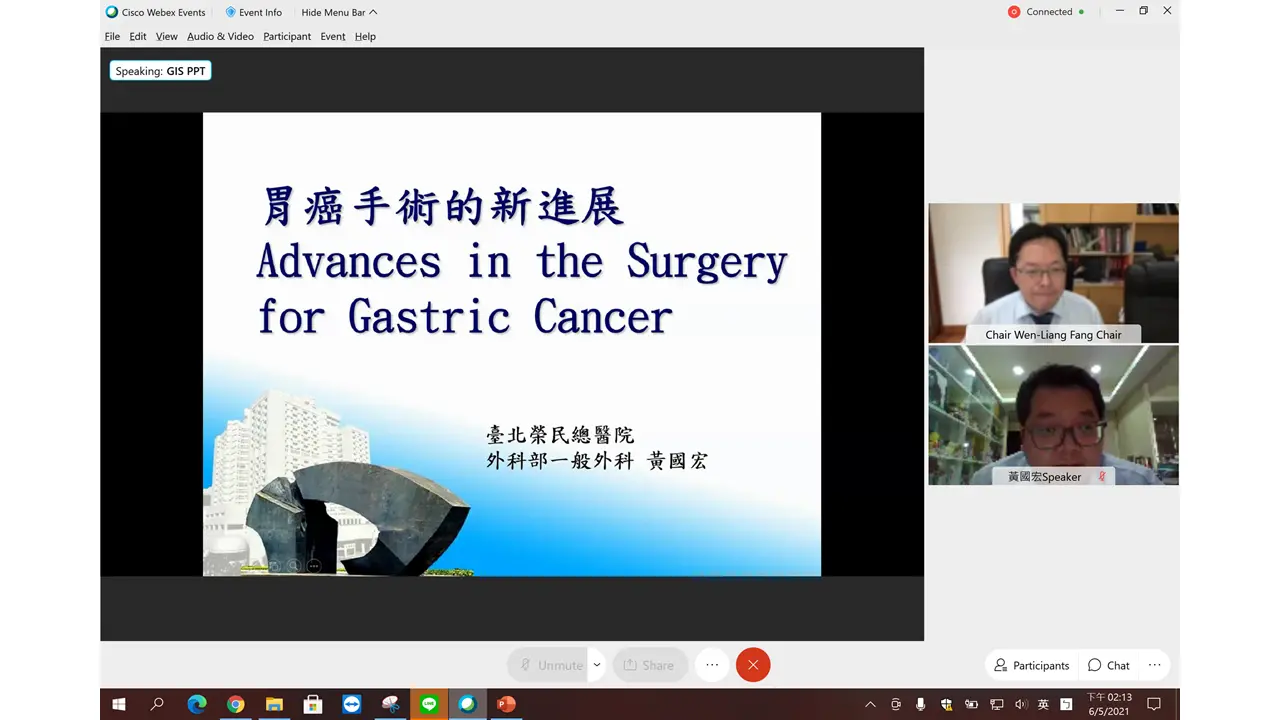The width and height of the screenshot is (1280, 720).
Task: Toggle the Unmute microphone button
Action: pyautogui.click(x=549, y=665)
